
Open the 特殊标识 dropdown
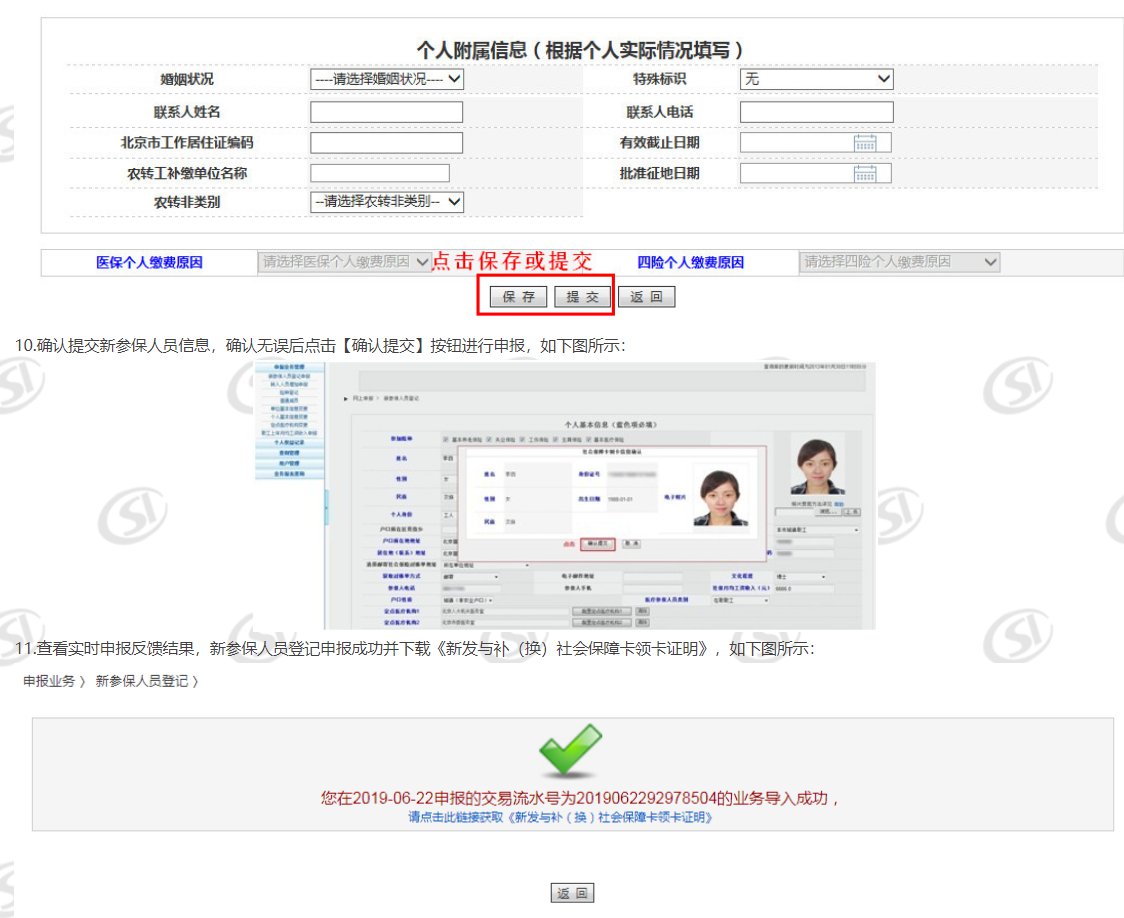(x=816, y=79)
